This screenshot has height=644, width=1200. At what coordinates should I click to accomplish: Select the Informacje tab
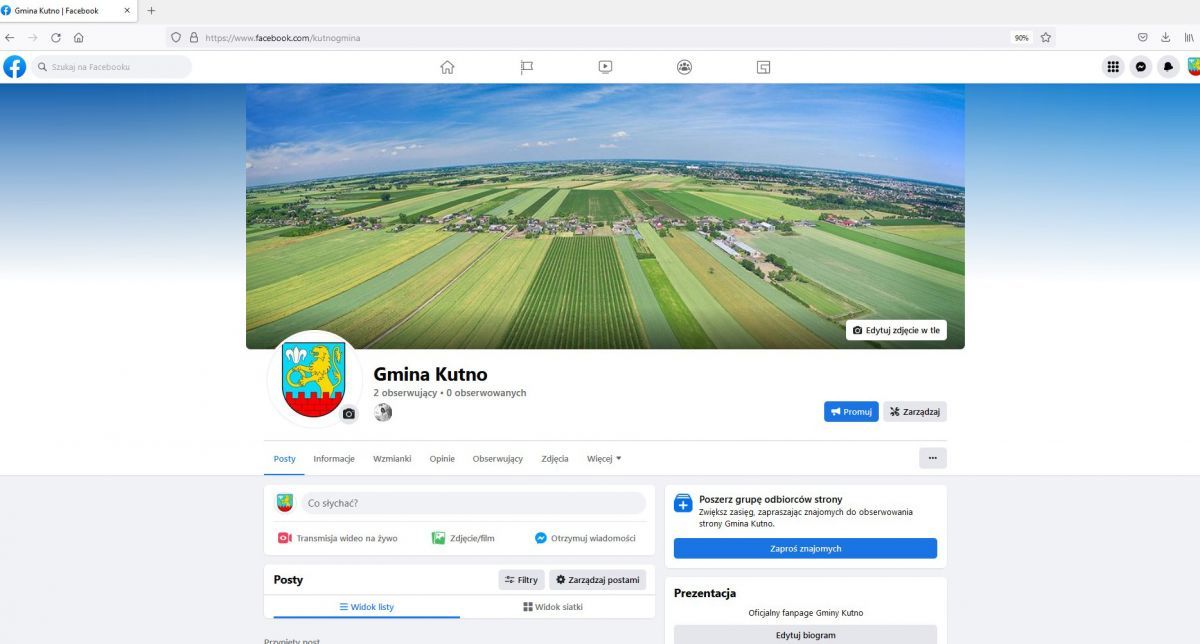tap(334, 459)
